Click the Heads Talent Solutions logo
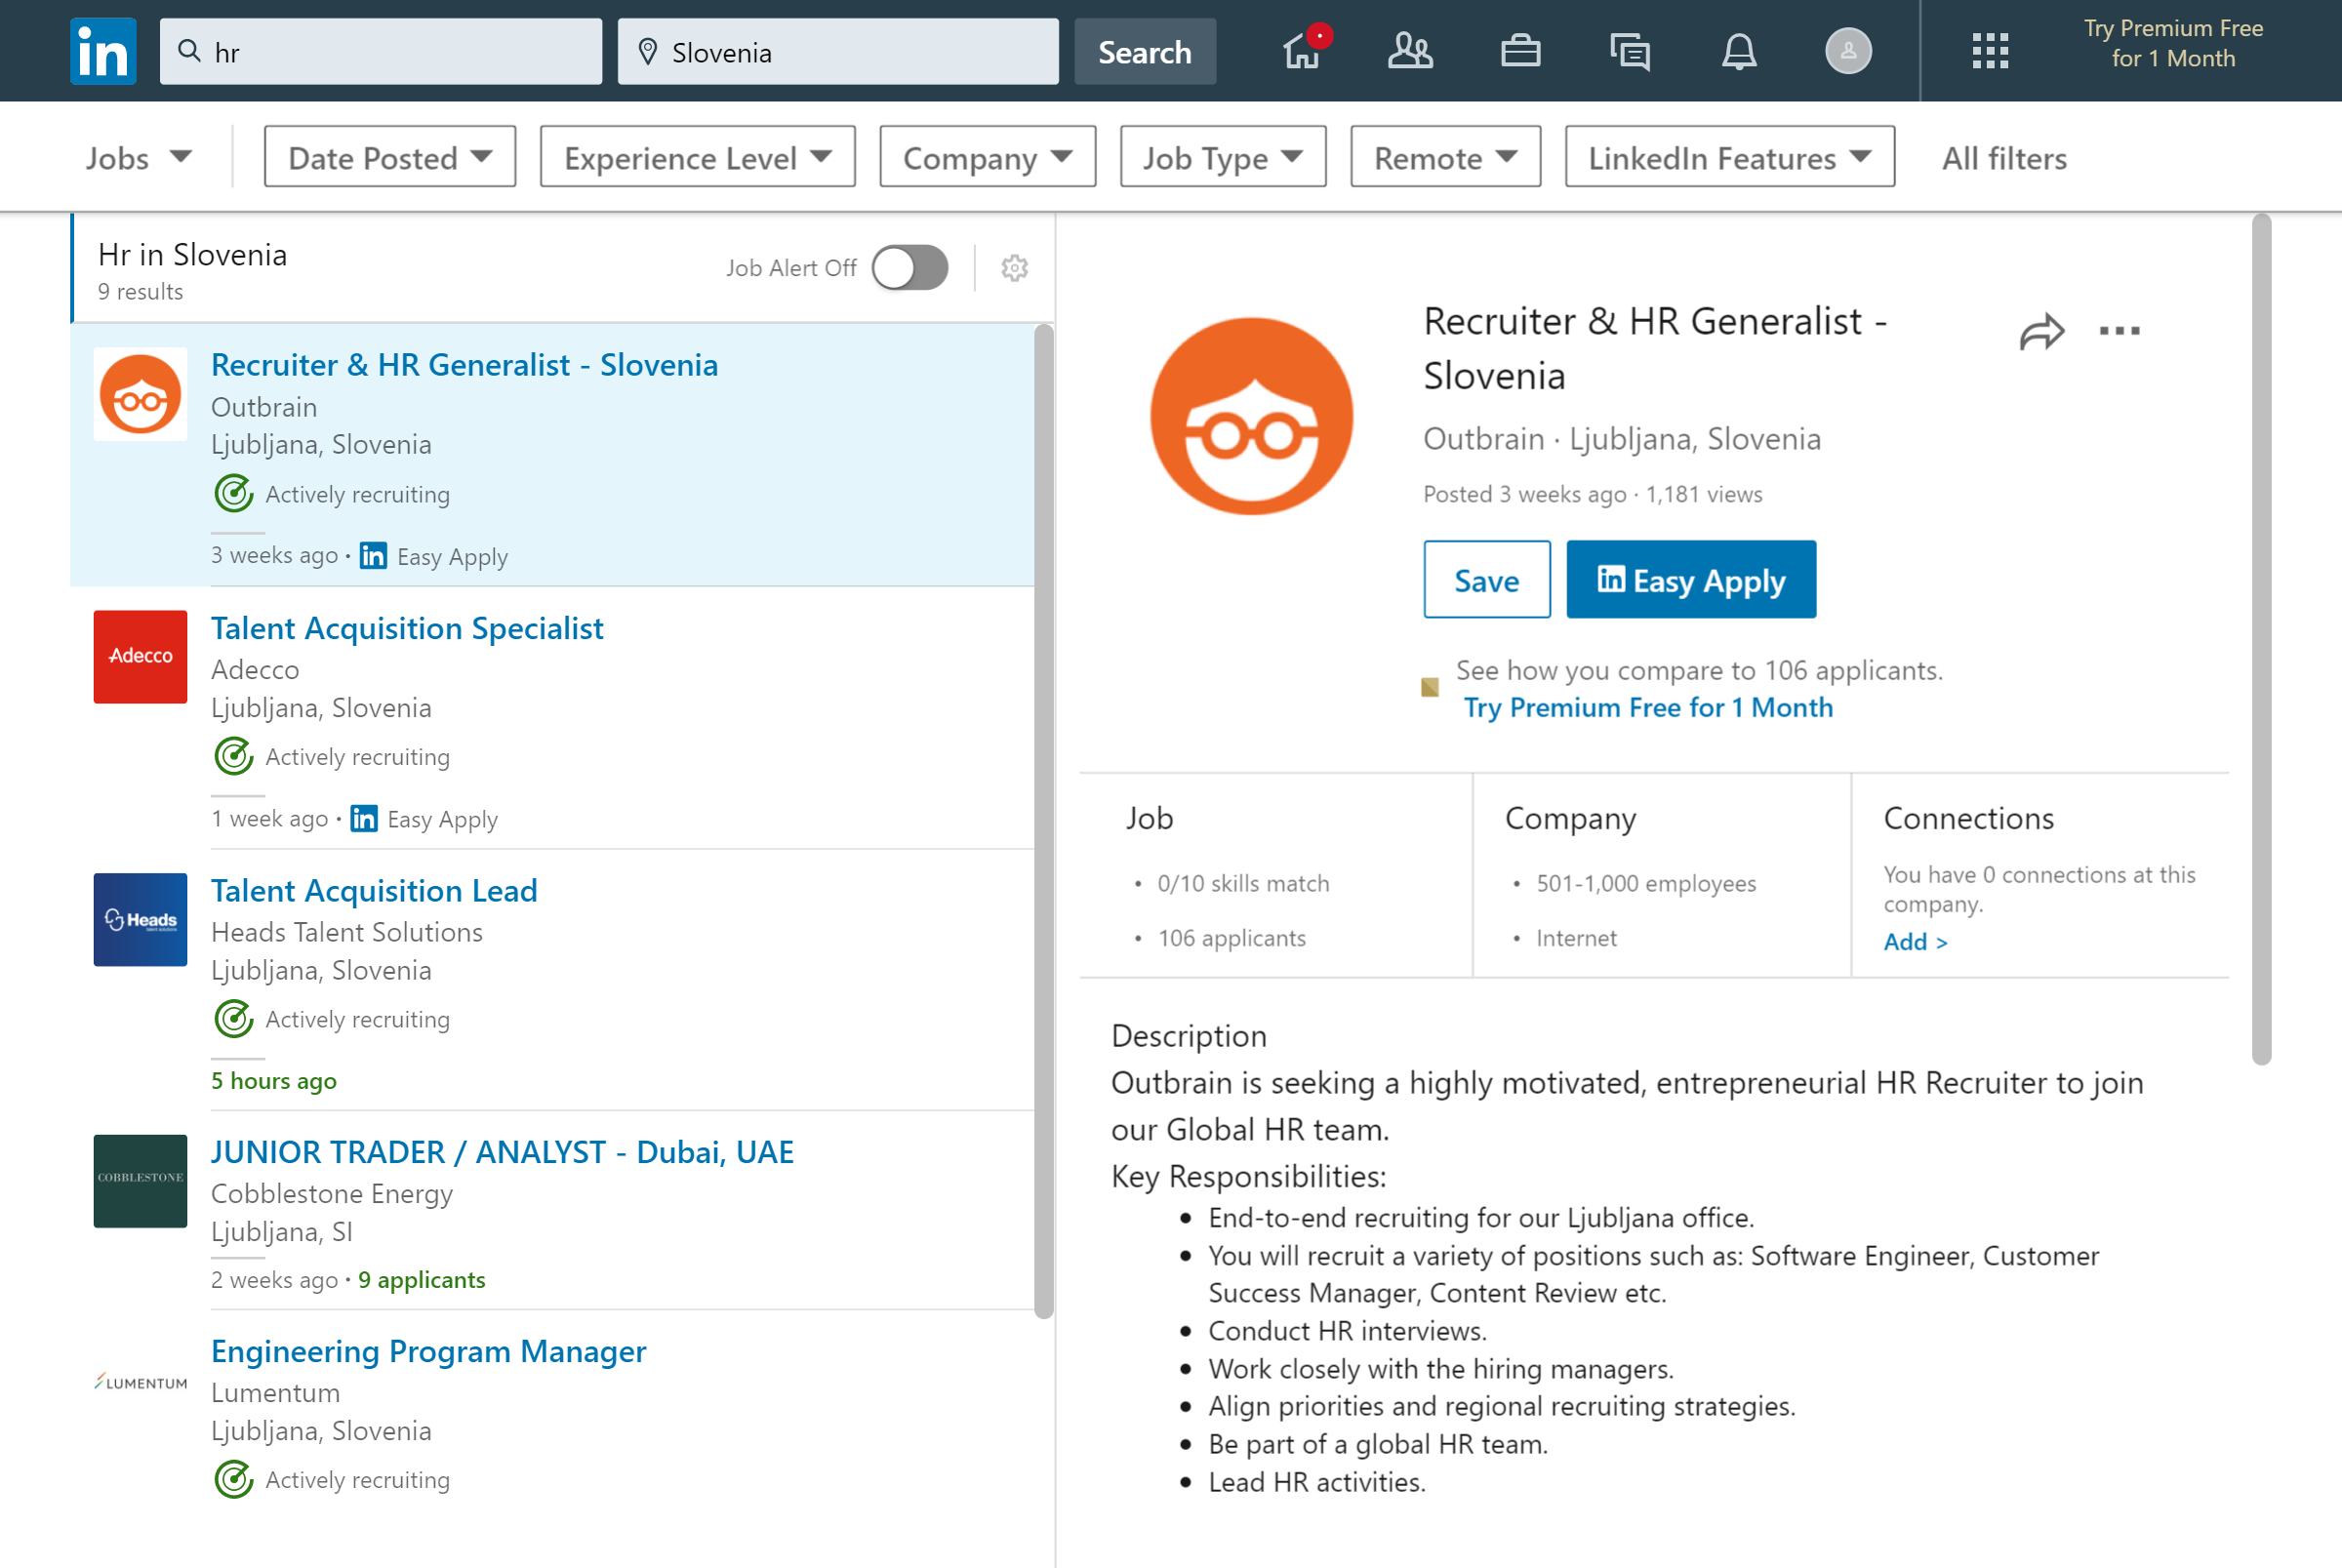Screen dimensions: 2342x1568 [x=140, y=920]
